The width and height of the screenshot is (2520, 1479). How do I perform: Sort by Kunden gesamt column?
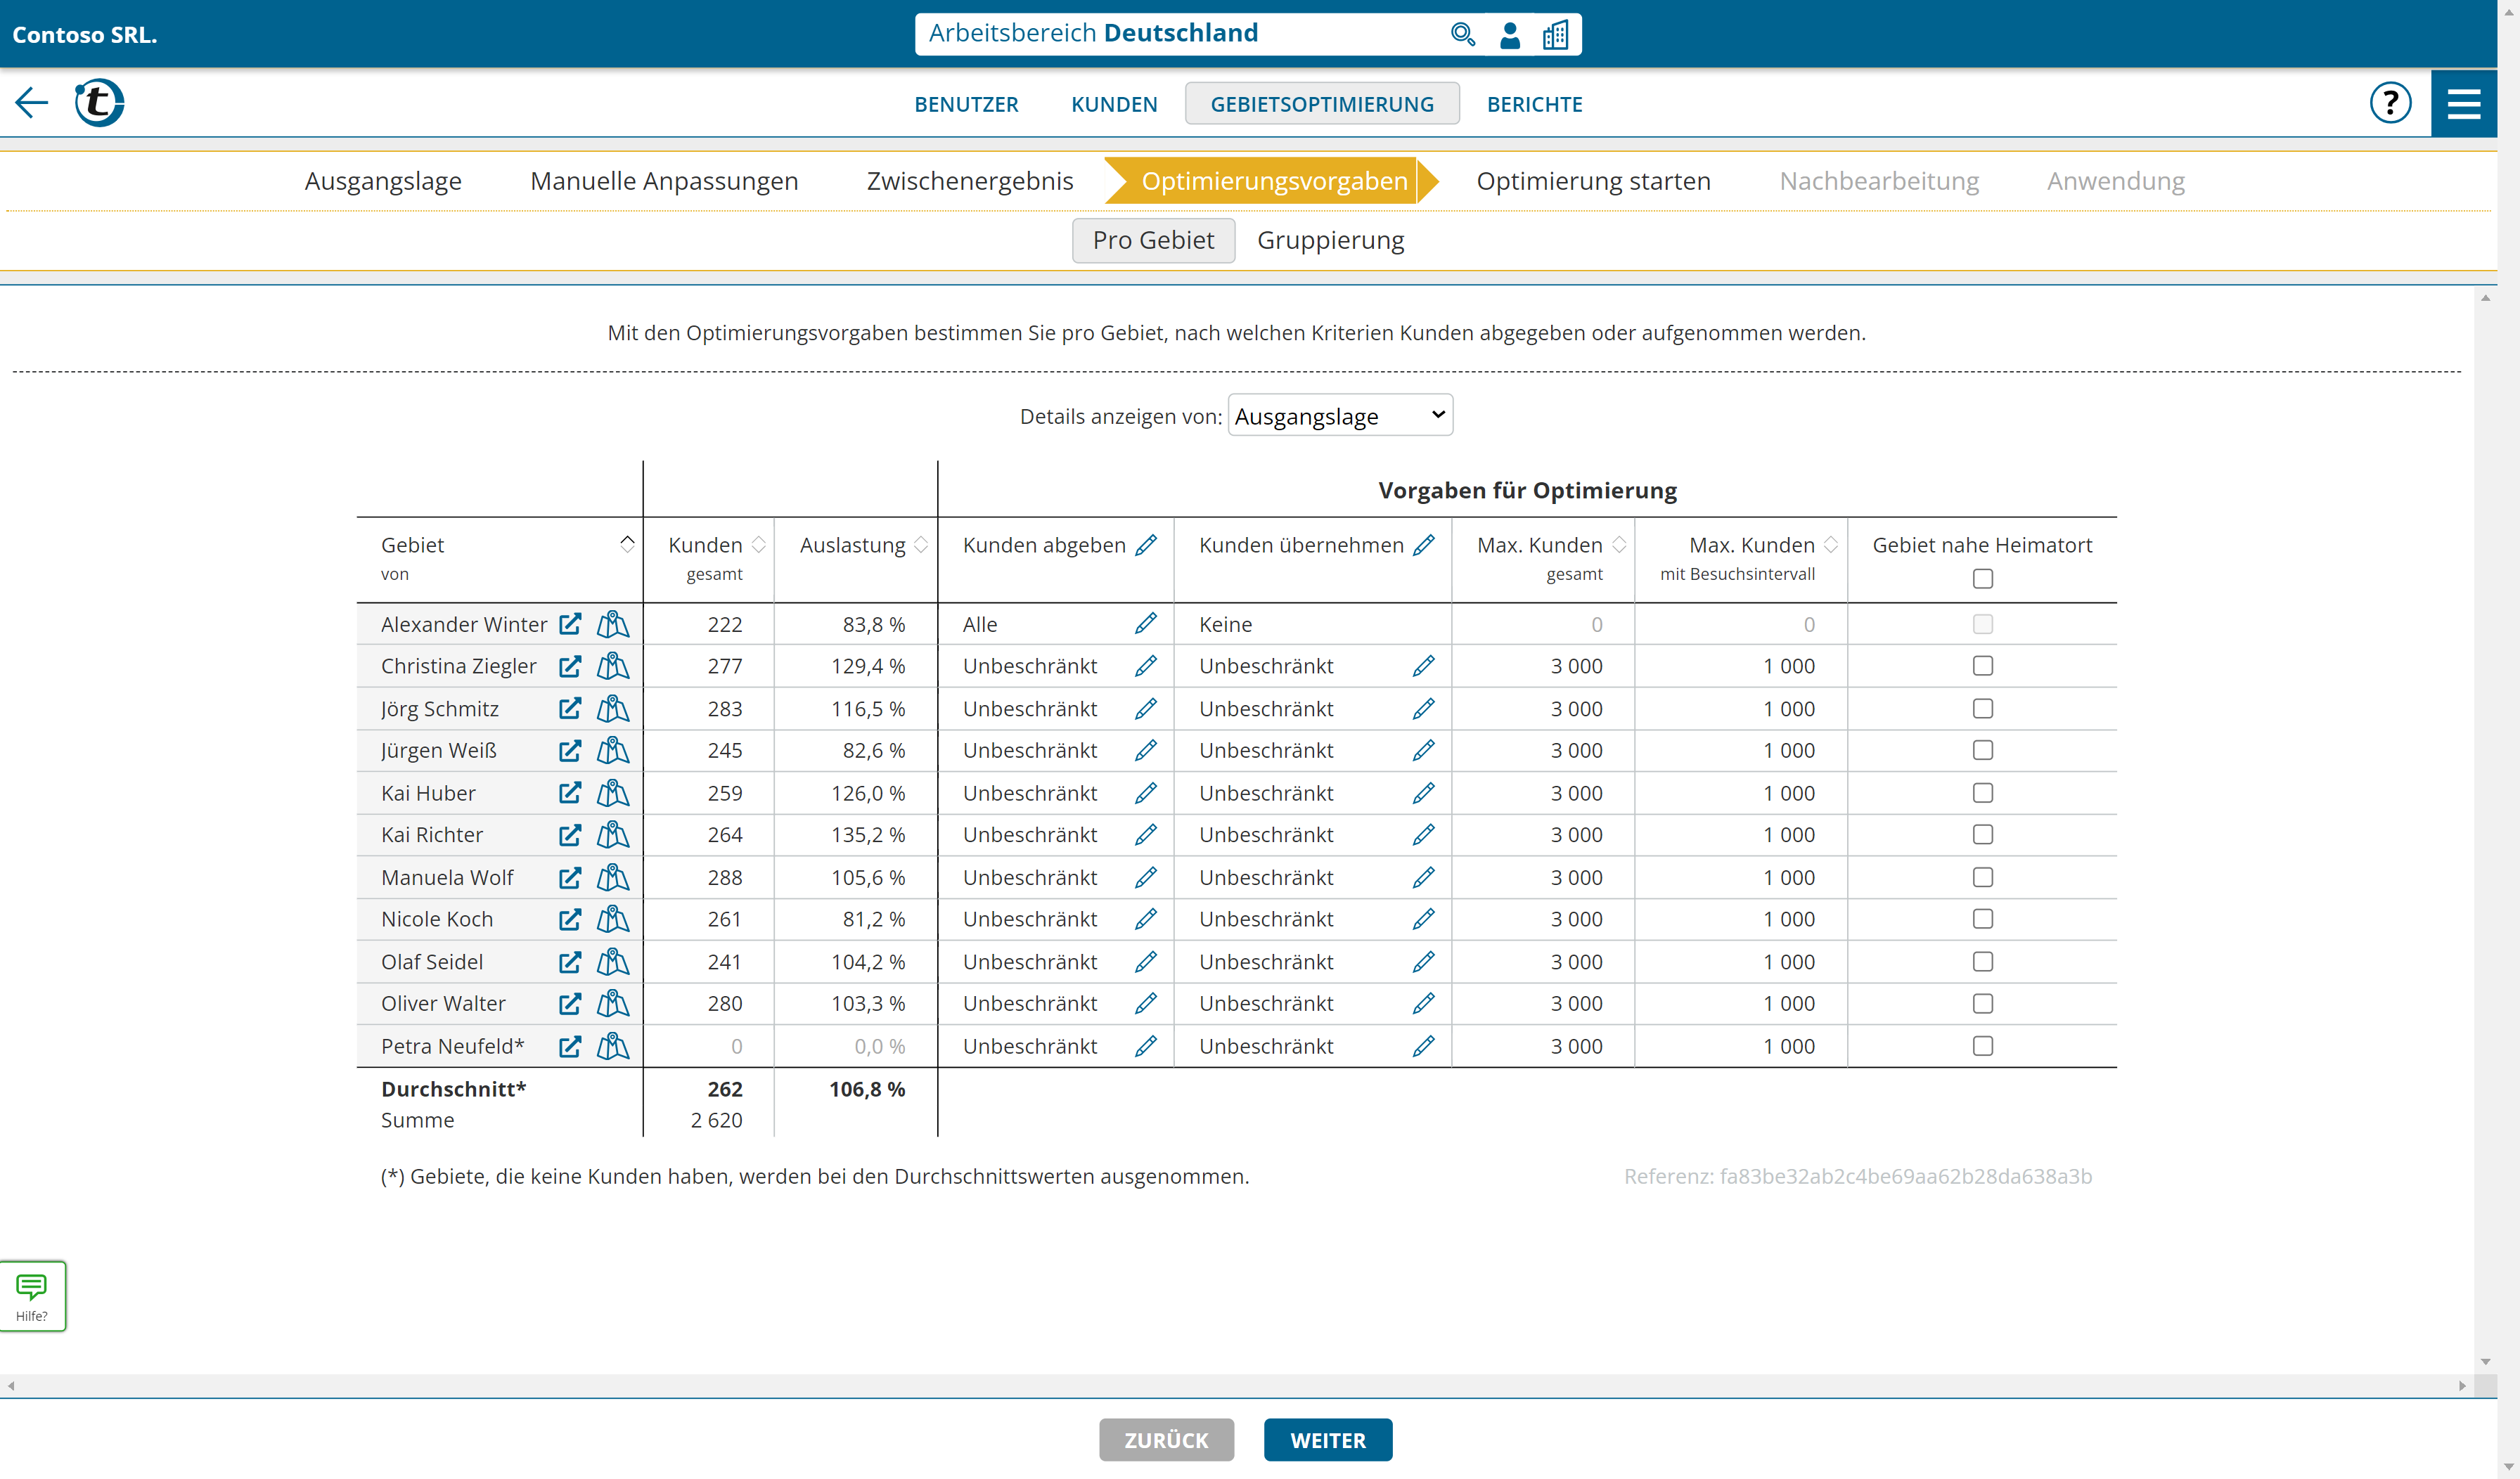point(759,545)
